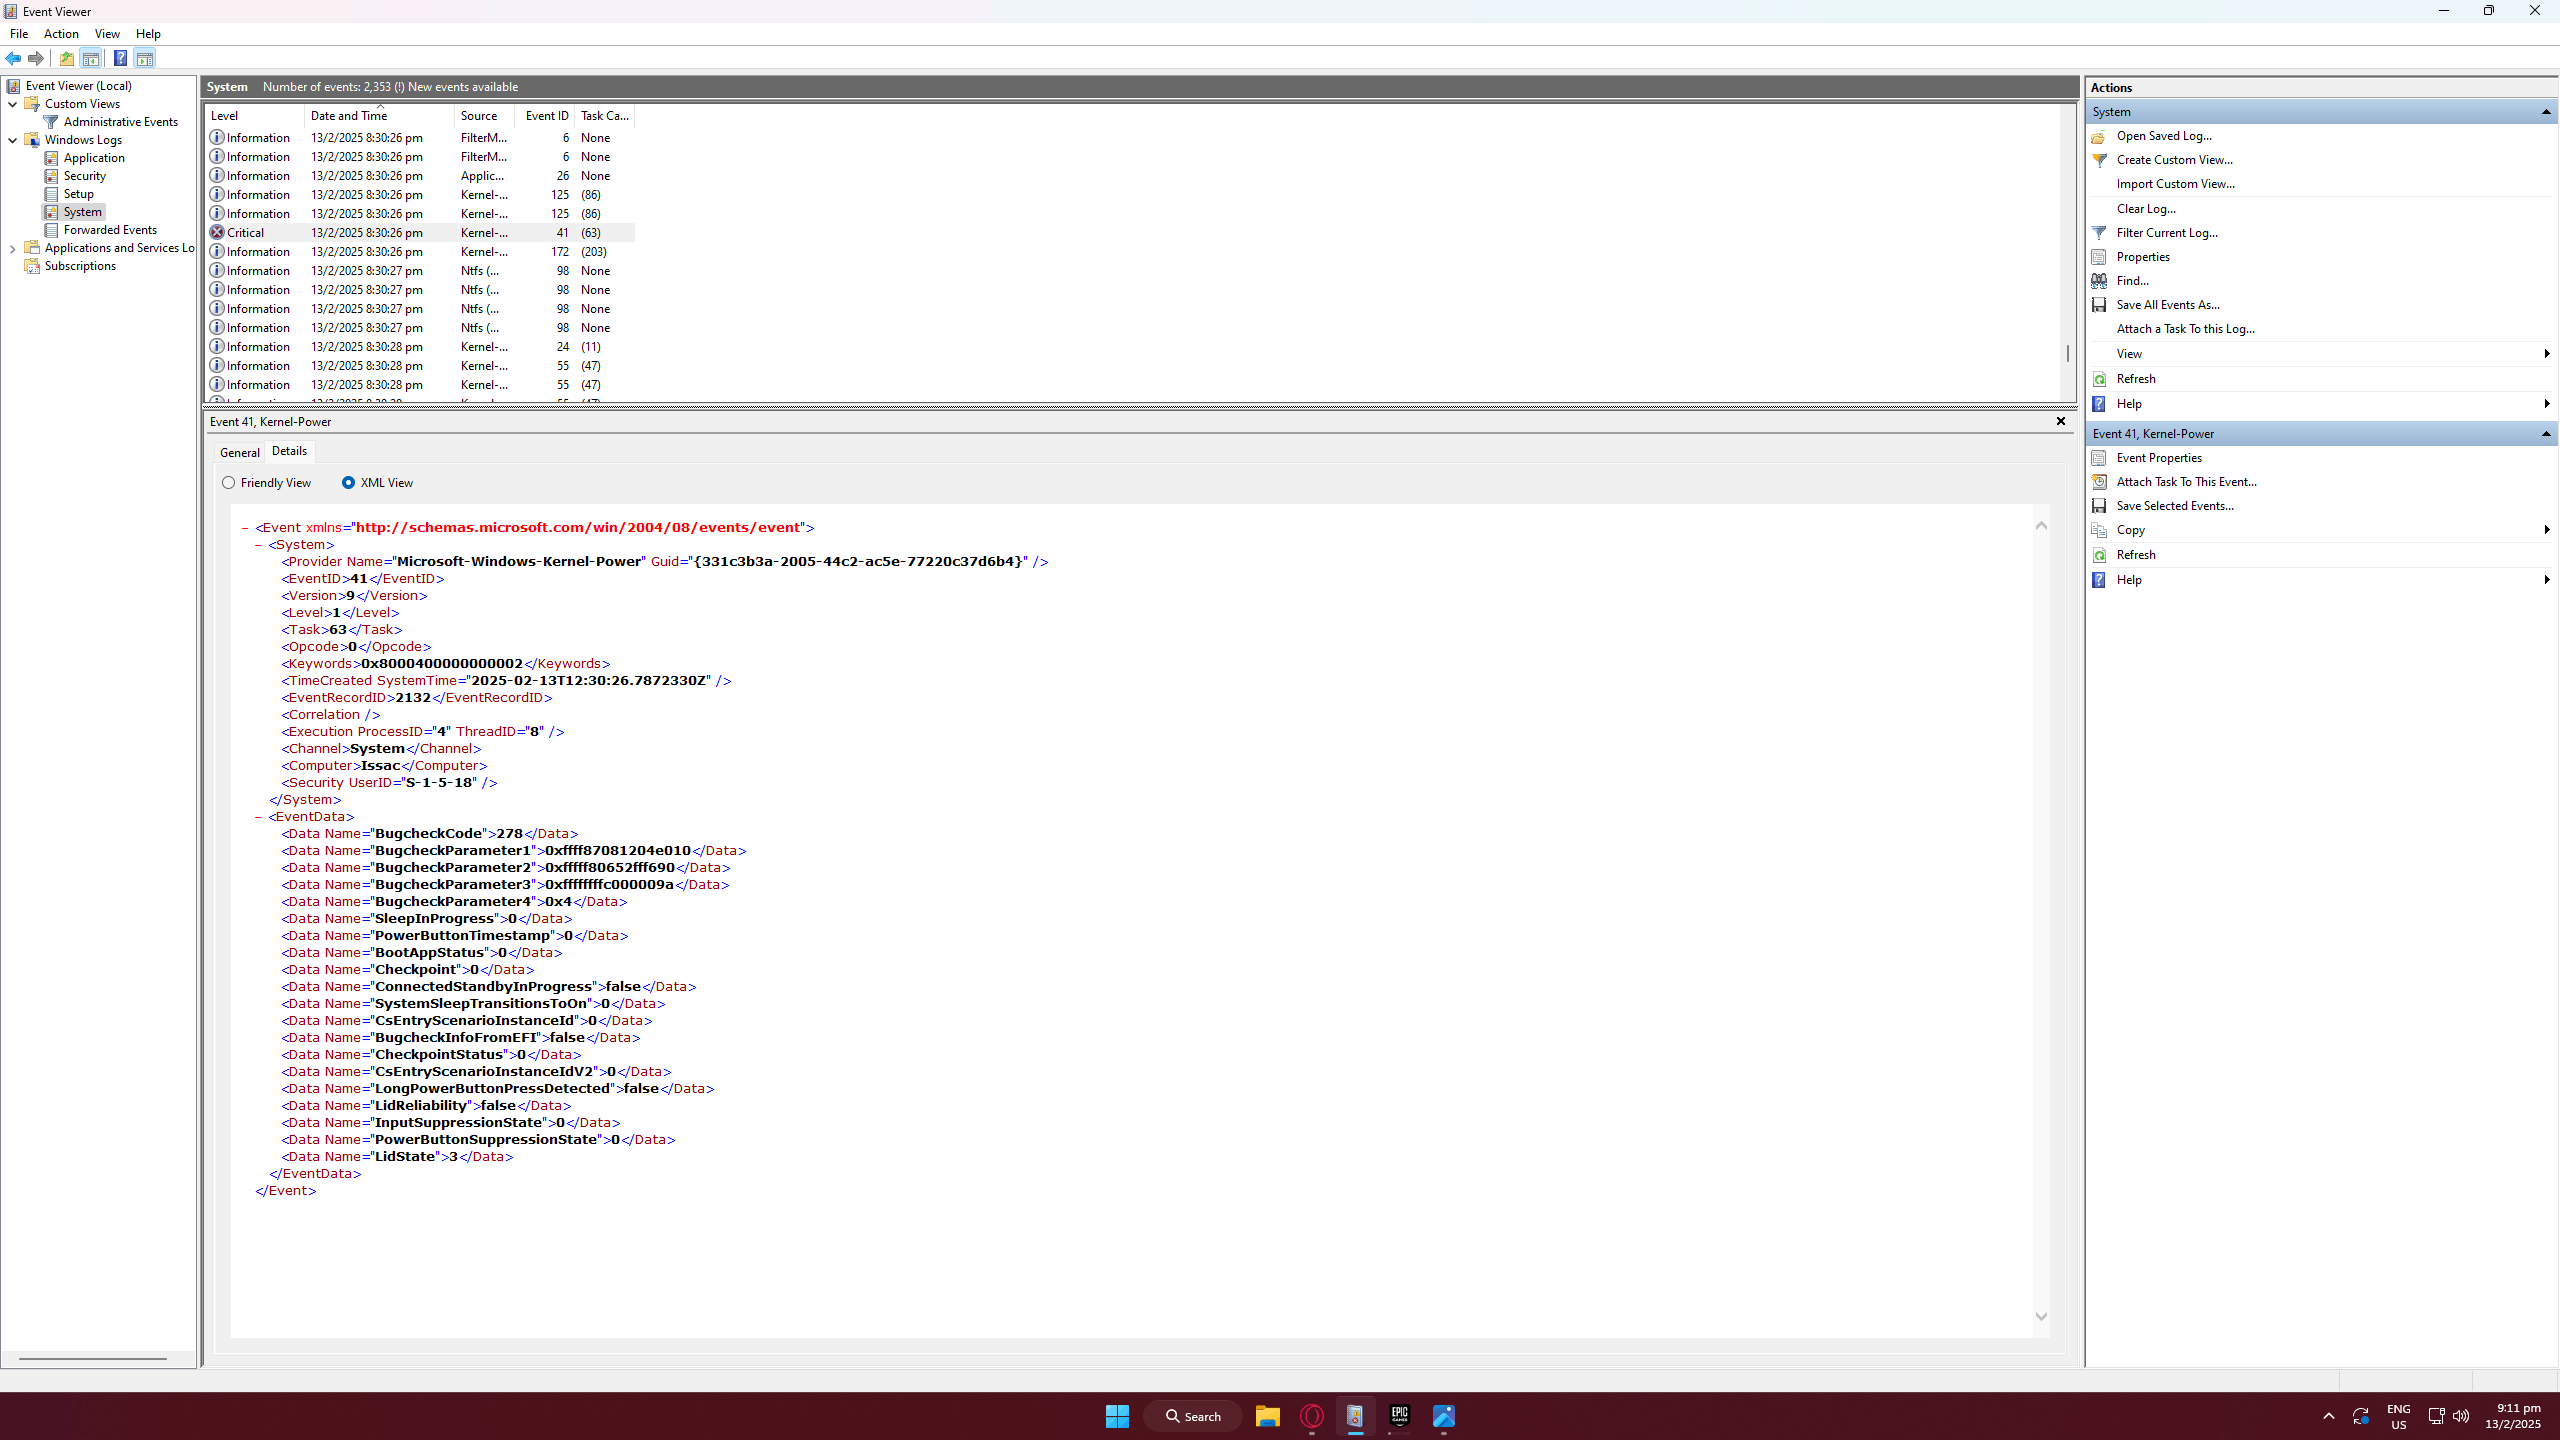Collapse the EventData XML node

pyautogui.click(x=258, y=817)
